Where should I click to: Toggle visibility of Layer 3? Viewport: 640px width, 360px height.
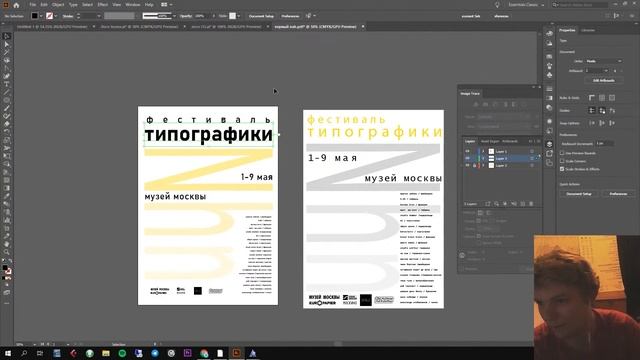tap(467, 165)
